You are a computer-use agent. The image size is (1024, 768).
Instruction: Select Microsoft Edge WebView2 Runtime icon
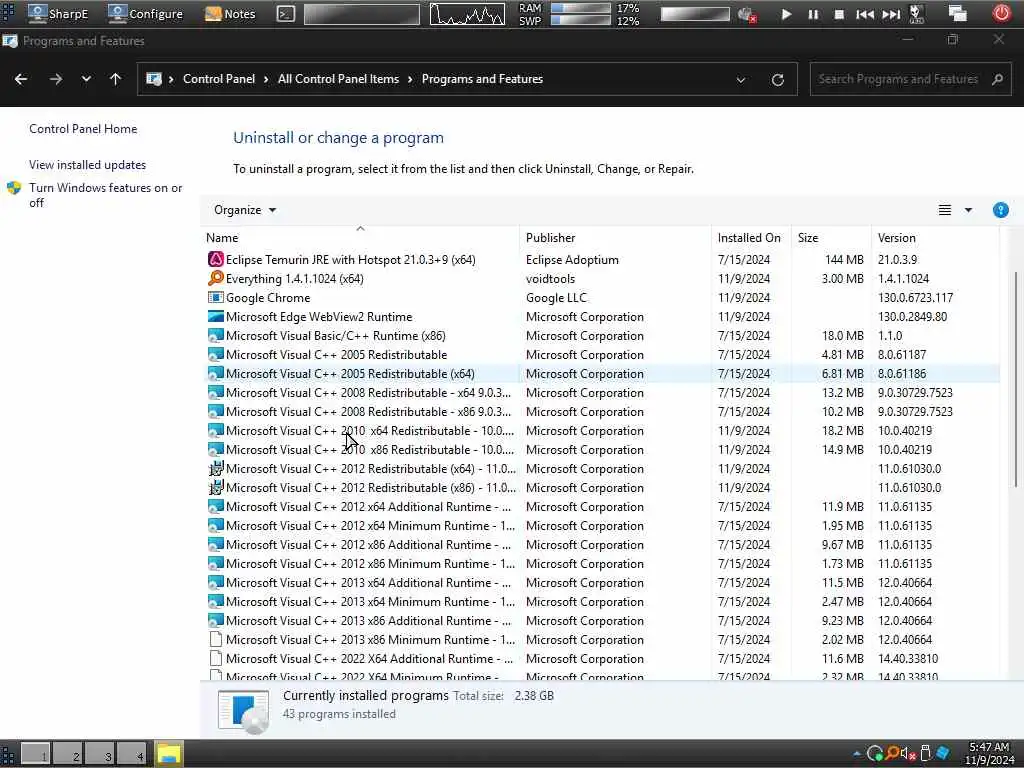click(x=216, y=316)
